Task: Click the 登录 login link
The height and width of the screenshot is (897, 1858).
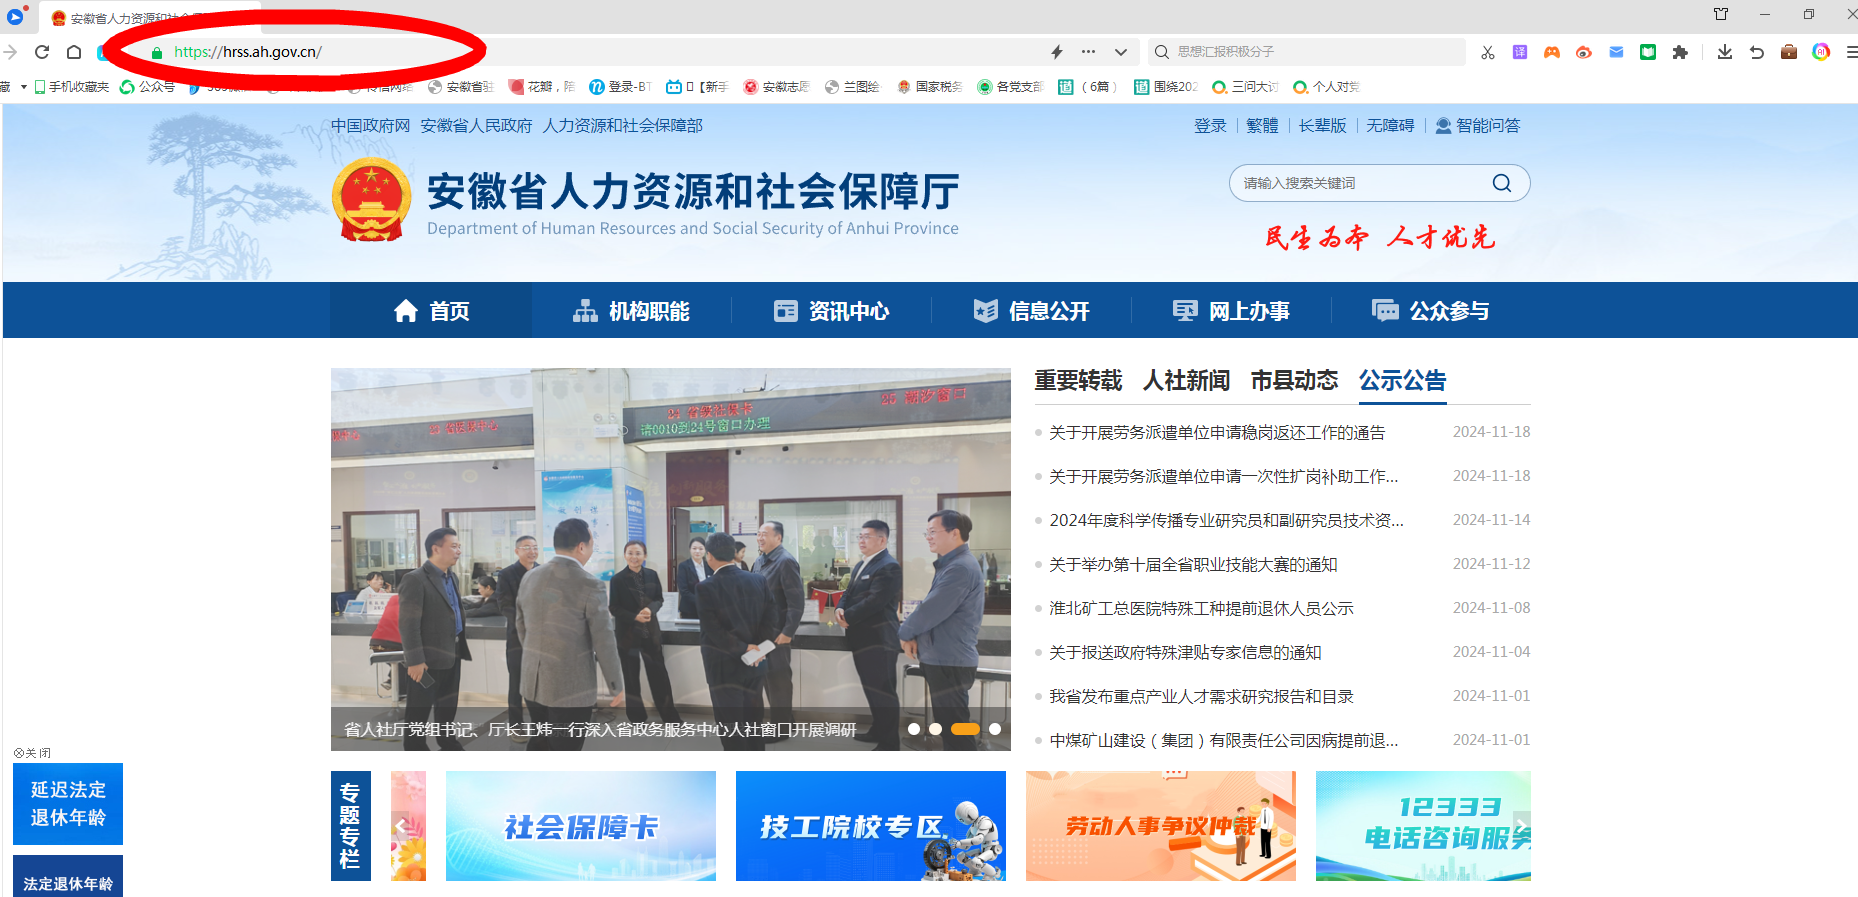Action: point(1210,126)
